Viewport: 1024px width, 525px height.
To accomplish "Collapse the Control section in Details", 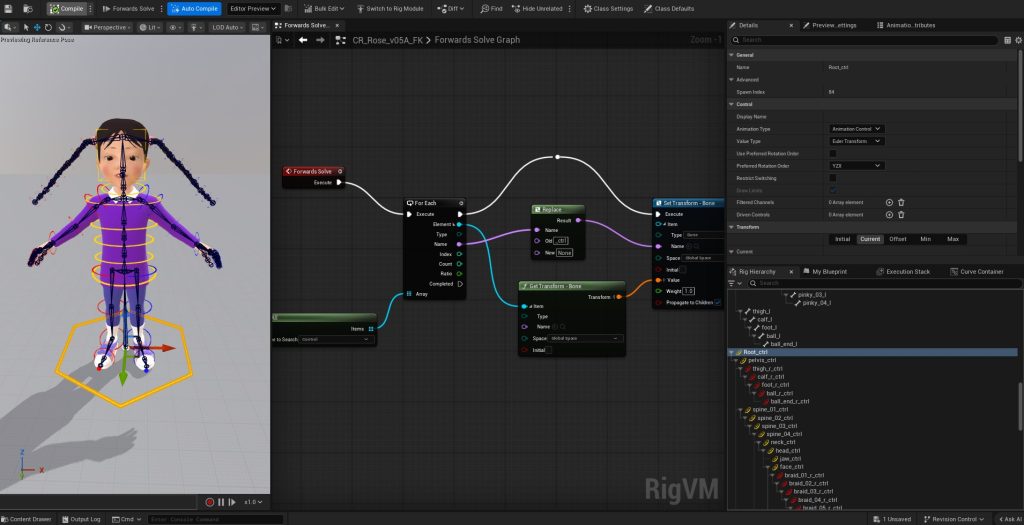I will tap(733, 104).
